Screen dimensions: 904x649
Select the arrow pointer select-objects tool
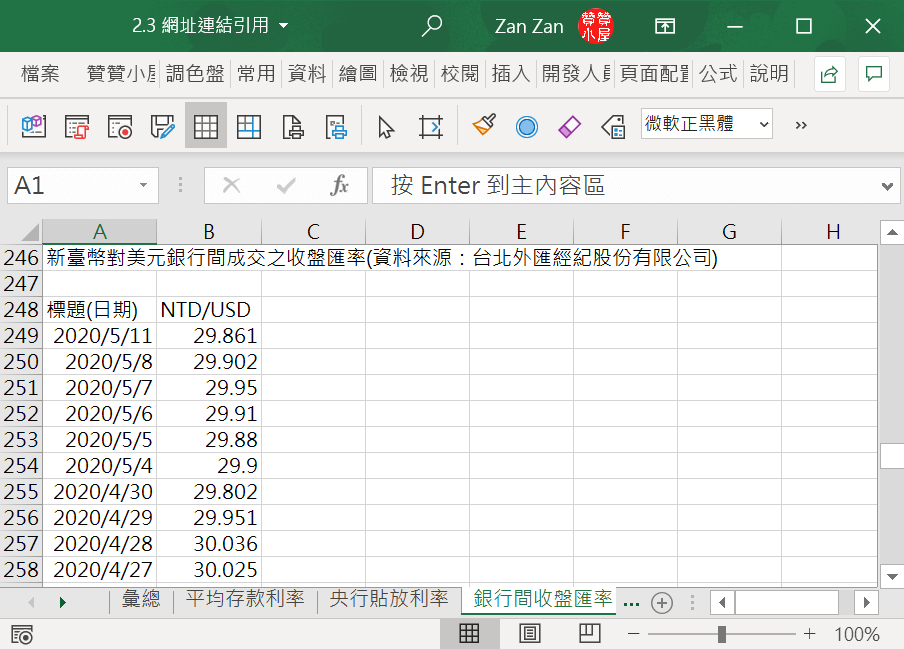[386, 127]
